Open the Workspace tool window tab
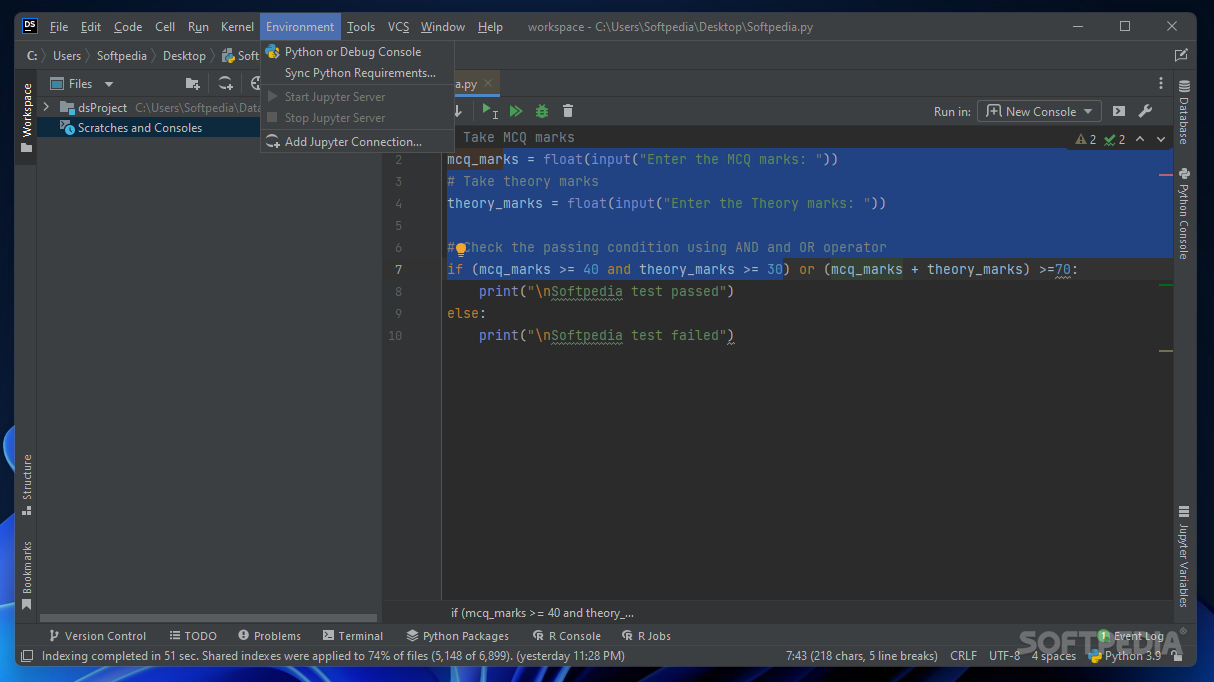 point(27,118)
